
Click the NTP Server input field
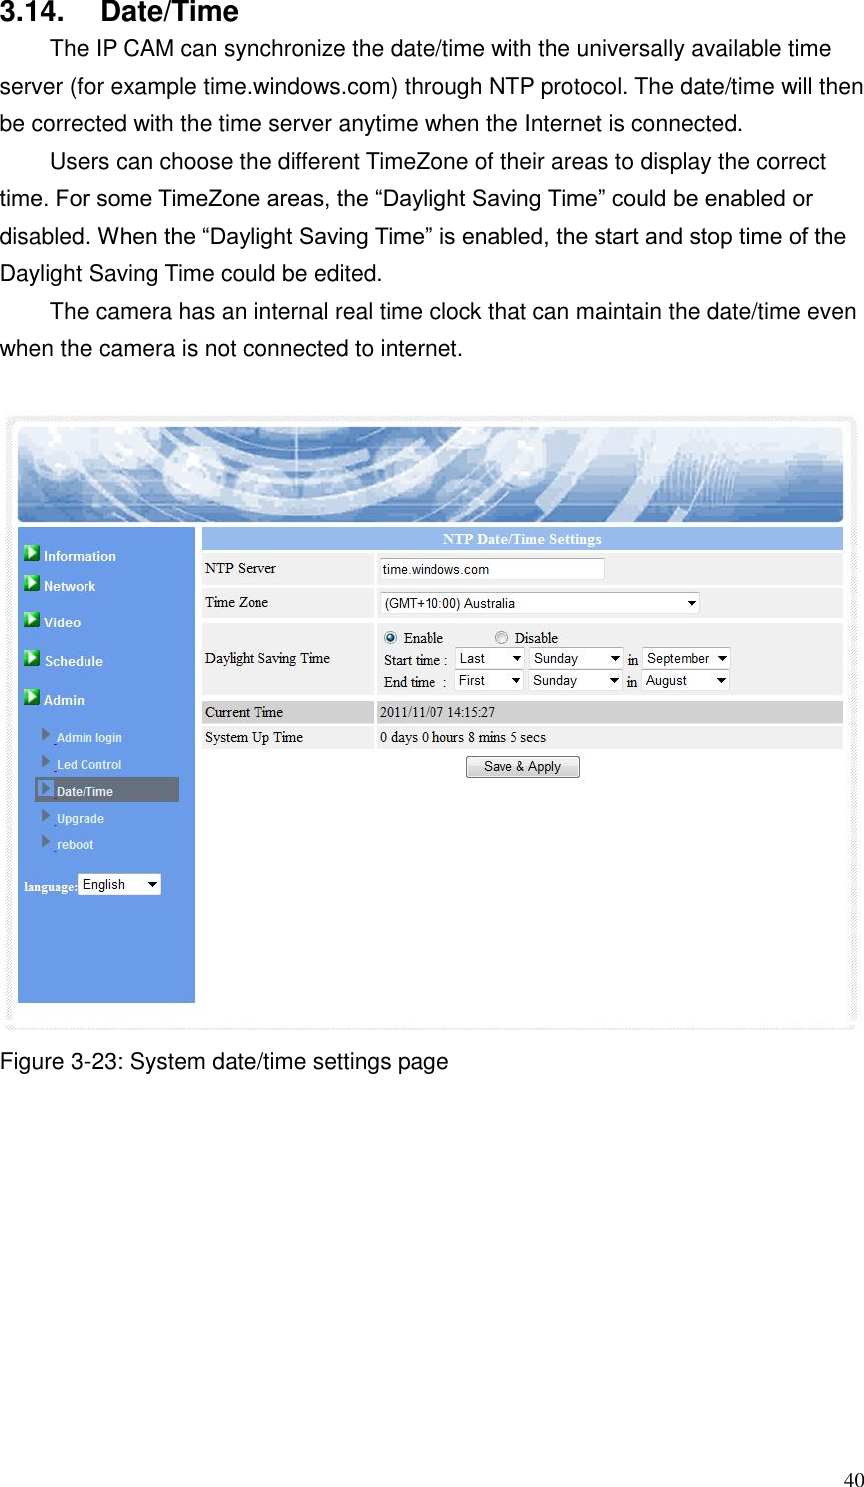coord(492,569)
